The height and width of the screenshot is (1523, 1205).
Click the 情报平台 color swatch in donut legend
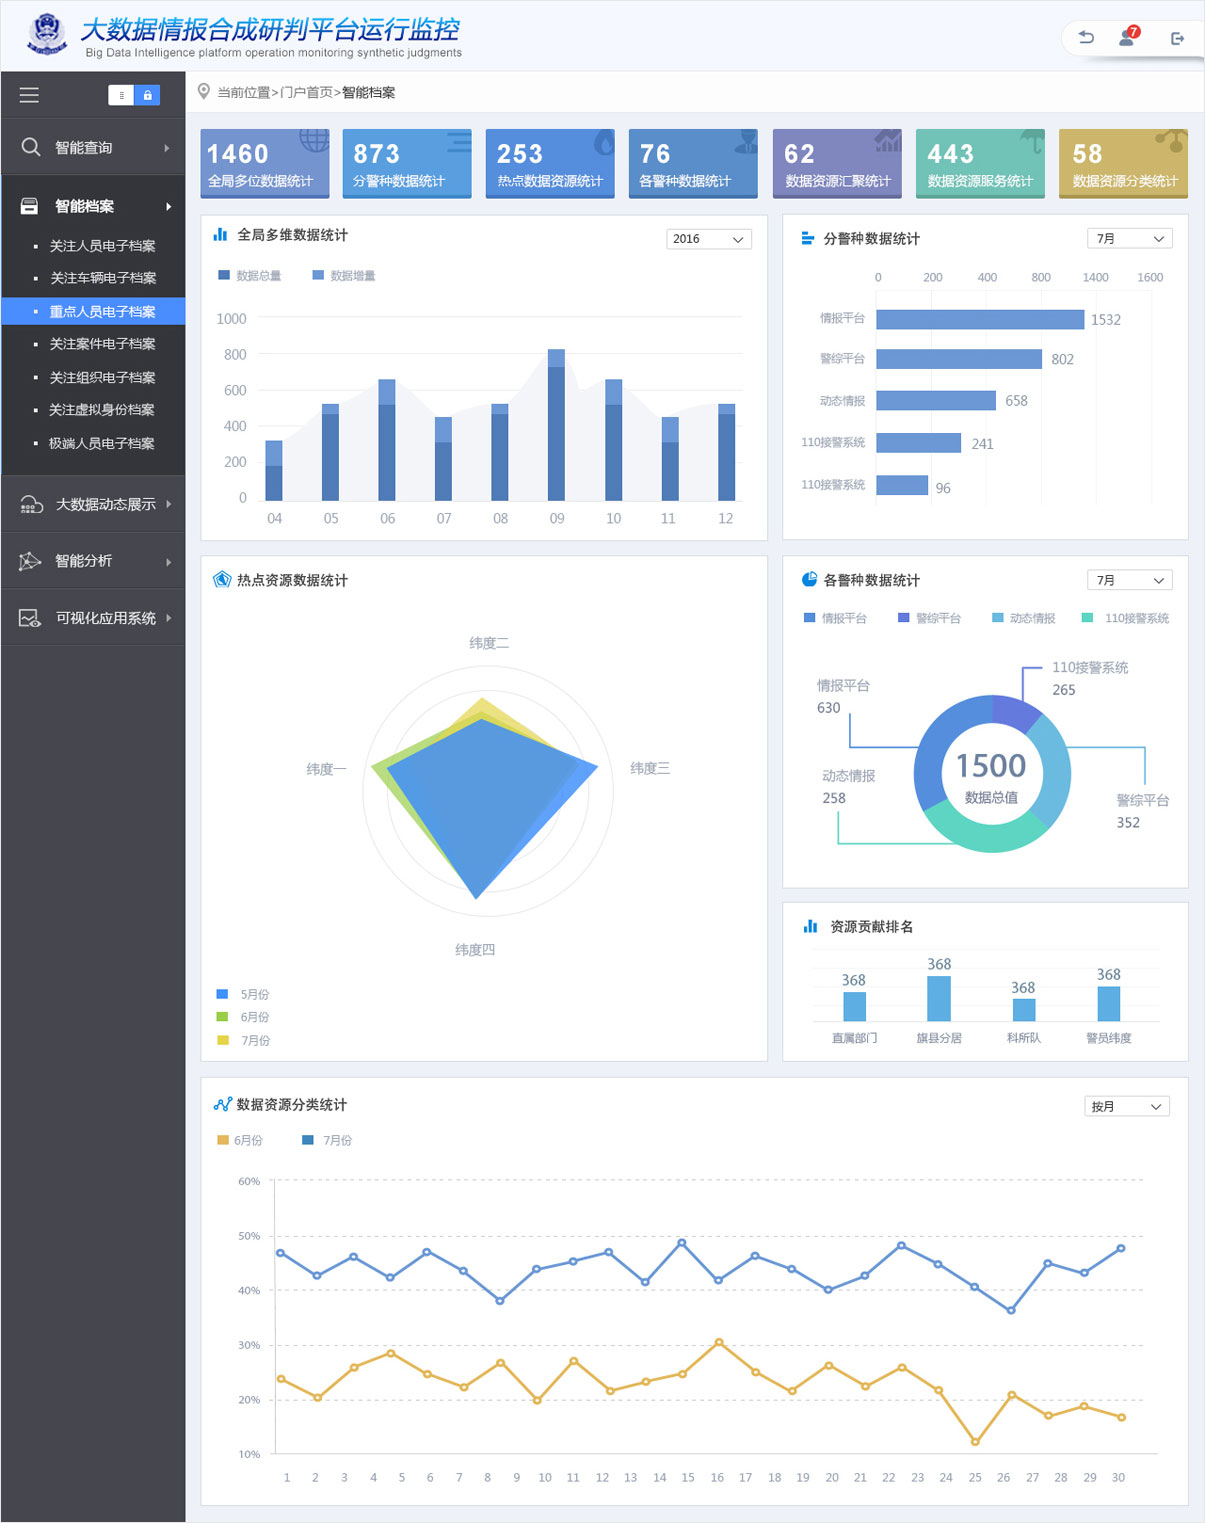coord(809,618)
